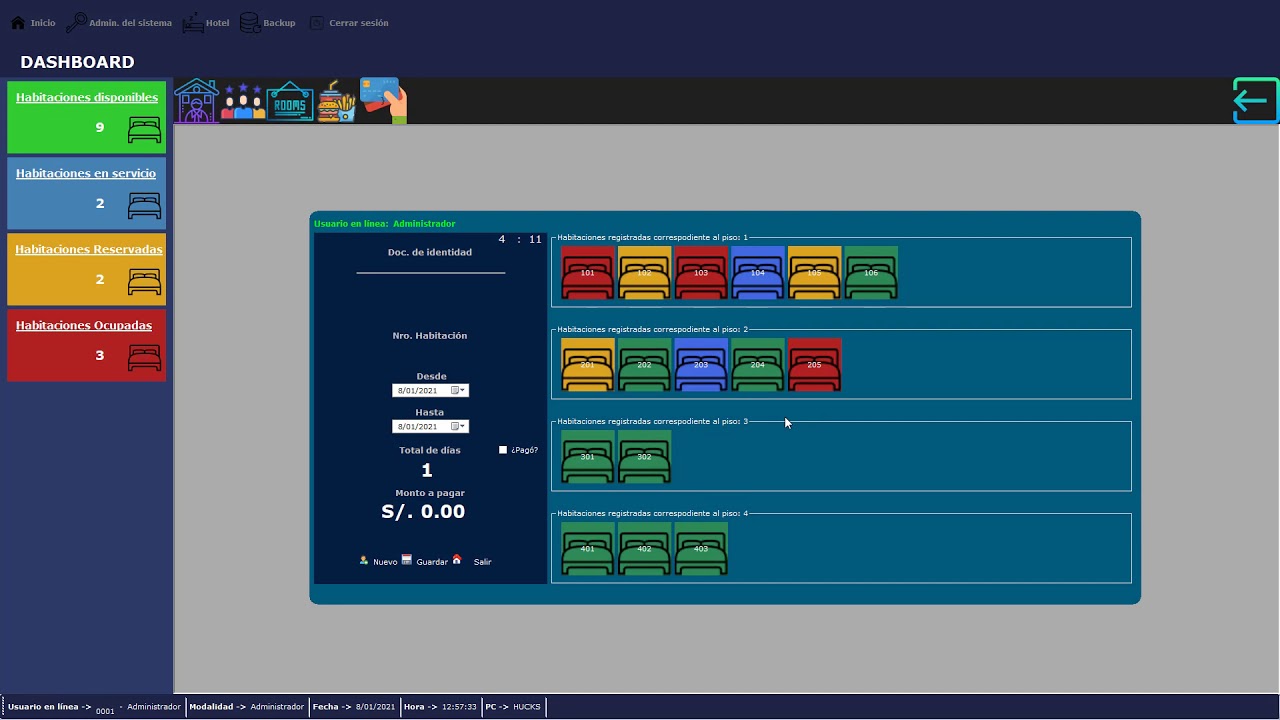
Task: Open Habitaciones Reservadas link
Action: [x=89, y=250]
